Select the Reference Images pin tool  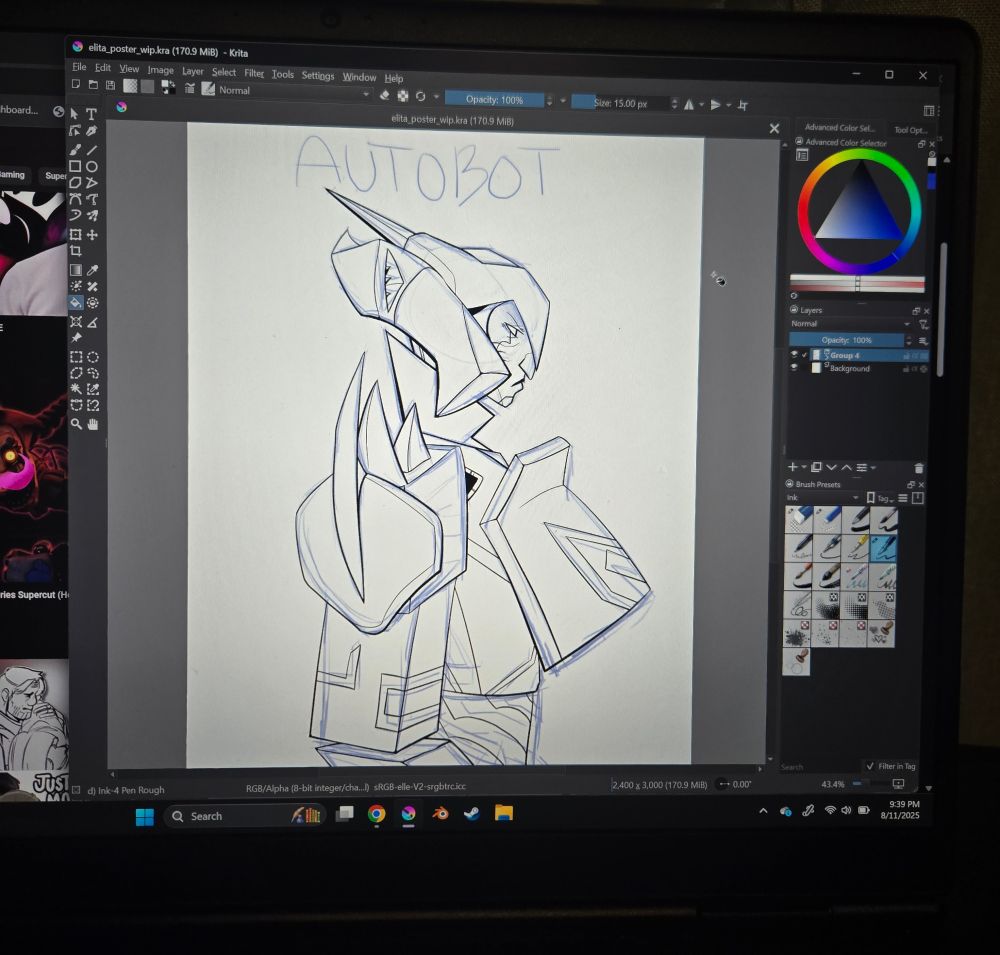click(x=76, y=338)
